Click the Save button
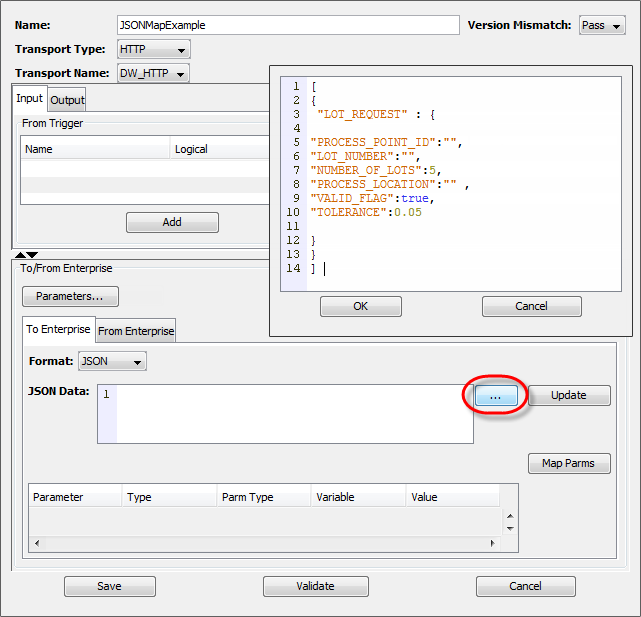Image resolution: width=641 pixels, height=617 pixels. point(109,586)
